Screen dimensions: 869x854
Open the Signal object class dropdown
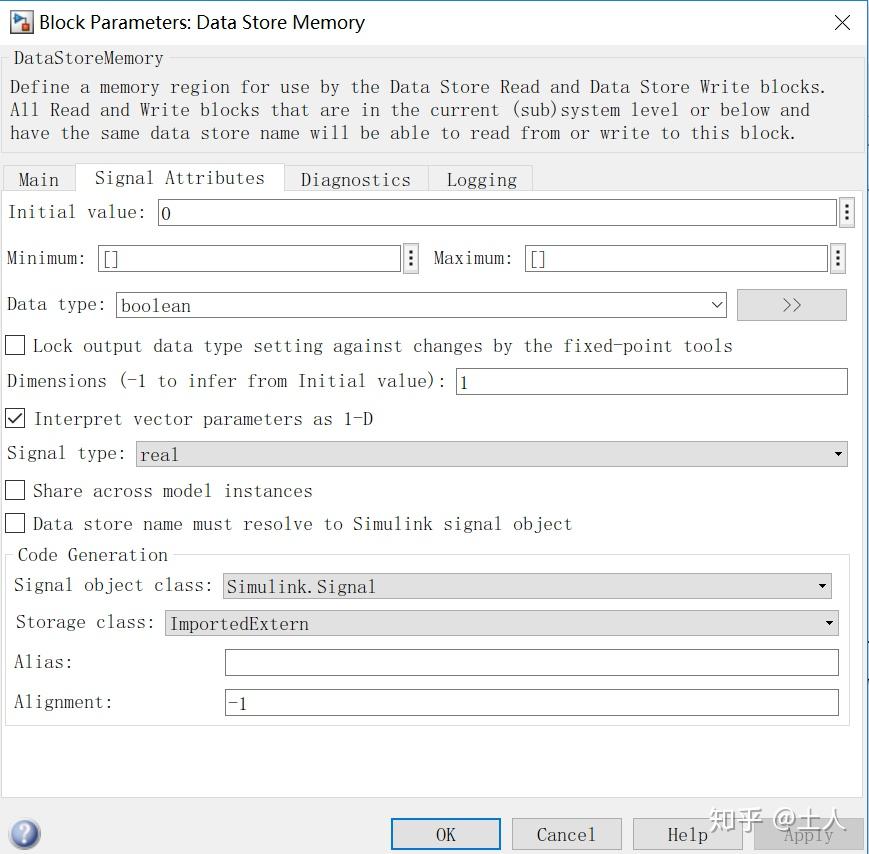coord(821,586)
